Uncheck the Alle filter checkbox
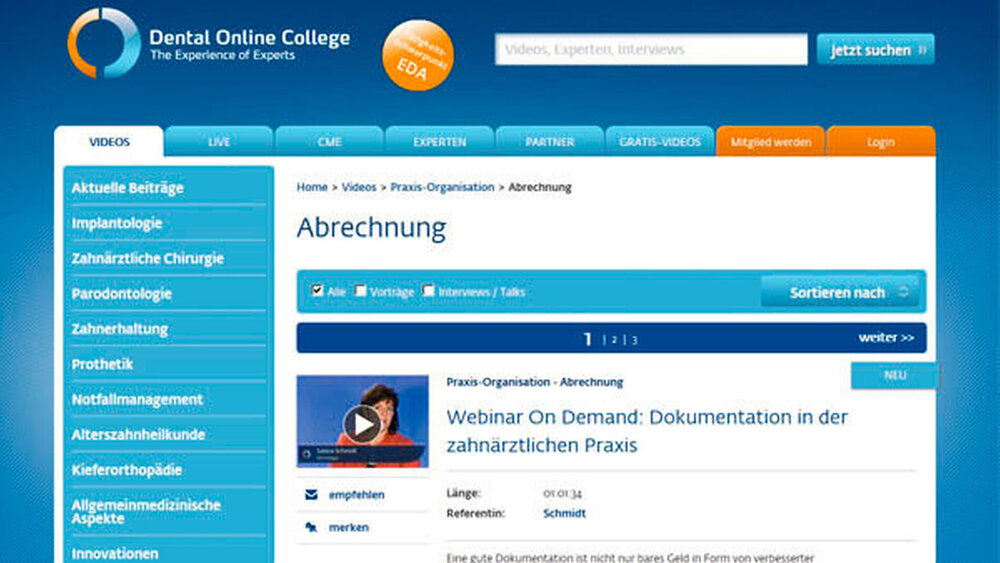This screenshot has width=1000, height=563. [318, 291]
